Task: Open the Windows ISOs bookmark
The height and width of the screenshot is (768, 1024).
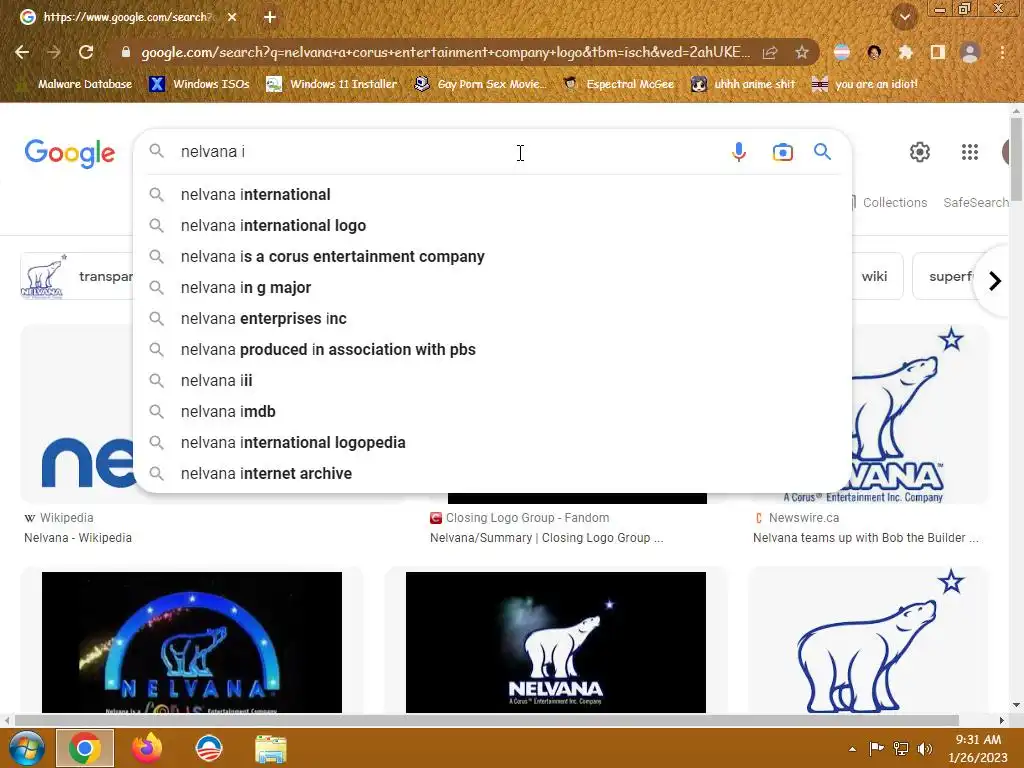Action: click(200, 84)
